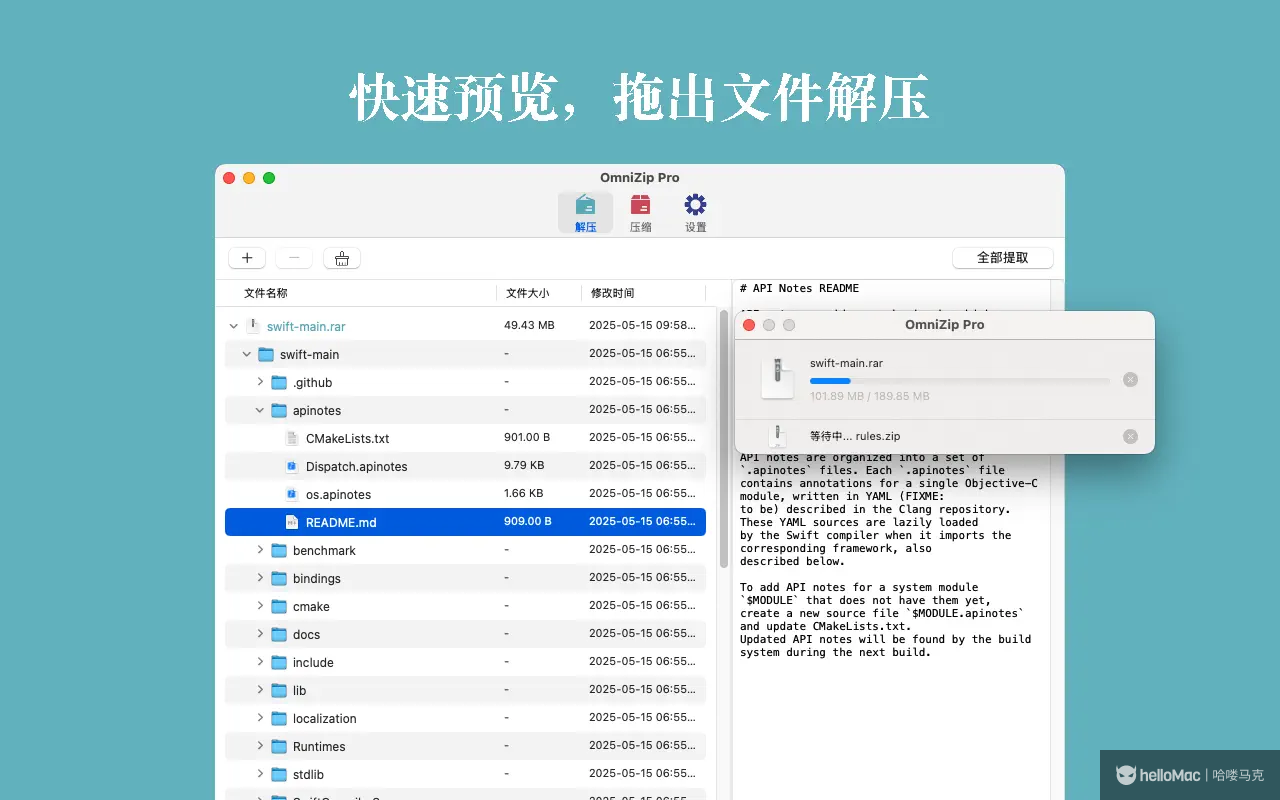
Task: Click the CMakeLists.txt file icon
Action: [x=292, y=438]
